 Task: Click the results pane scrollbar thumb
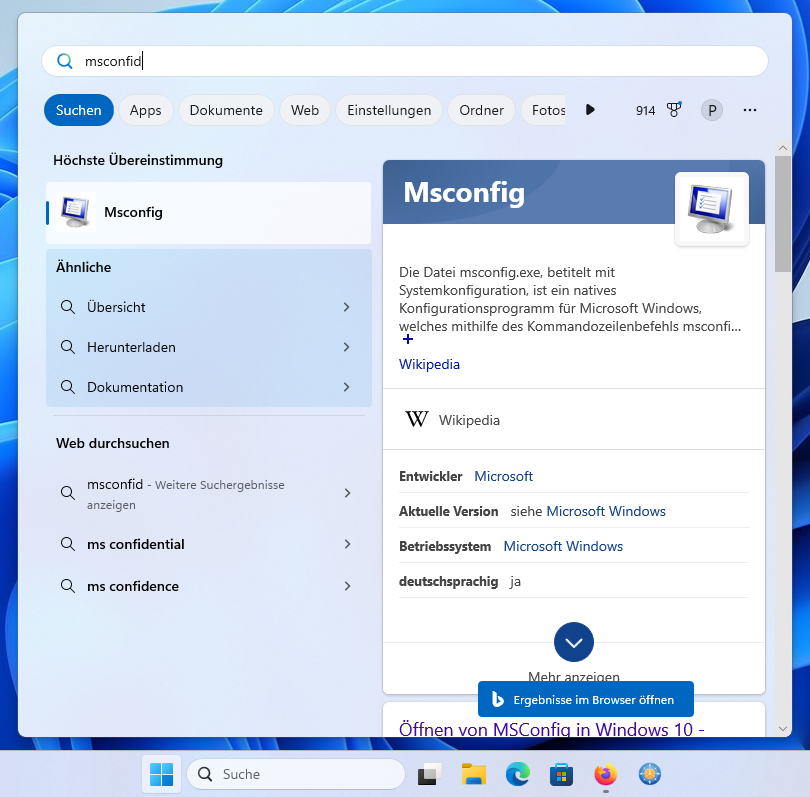(783, 213)
